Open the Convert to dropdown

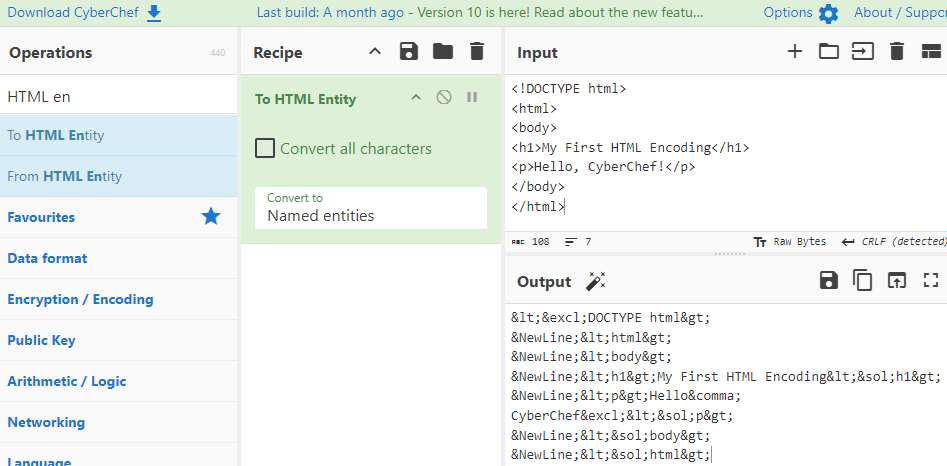click(x=370, y=208)
